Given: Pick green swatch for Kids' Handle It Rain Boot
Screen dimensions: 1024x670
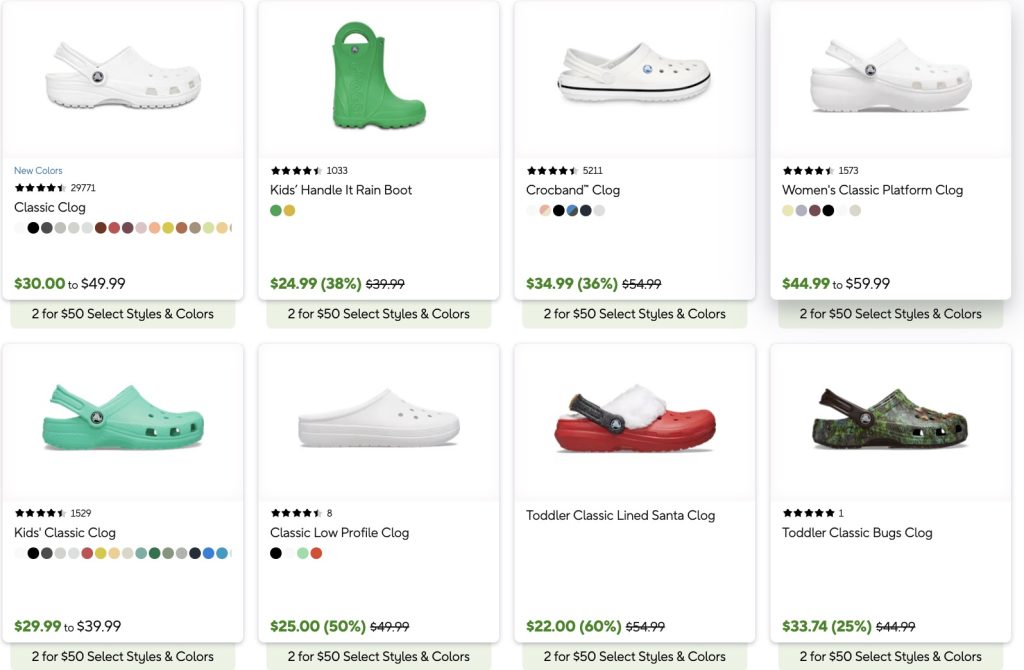Looking at the screenshot, I should tap(276, 211).
